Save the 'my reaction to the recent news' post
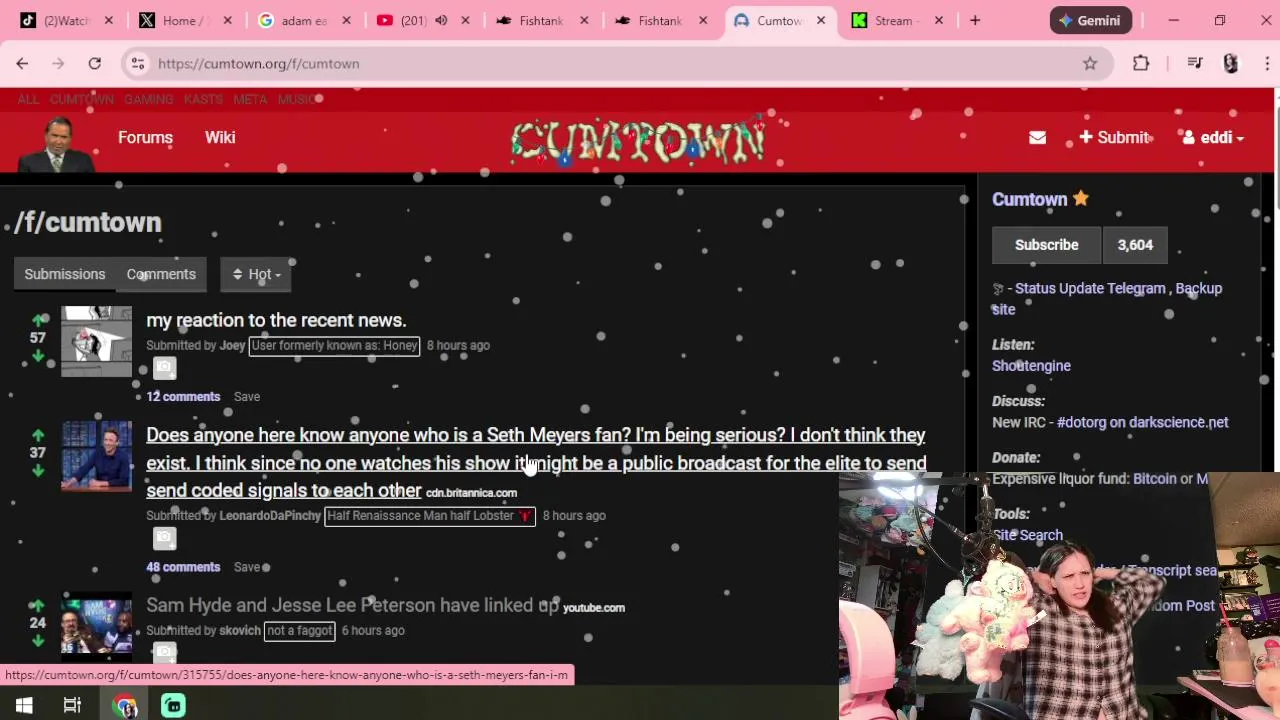Screen dimensions: 1280x720 tap(247, 397)
